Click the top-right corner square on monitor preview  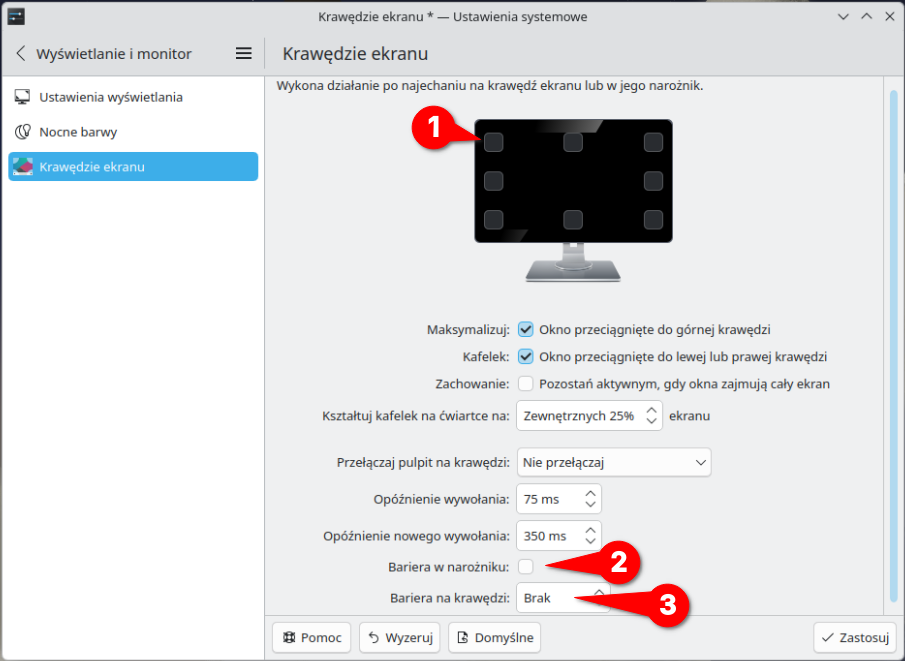[x=653, y=143]
